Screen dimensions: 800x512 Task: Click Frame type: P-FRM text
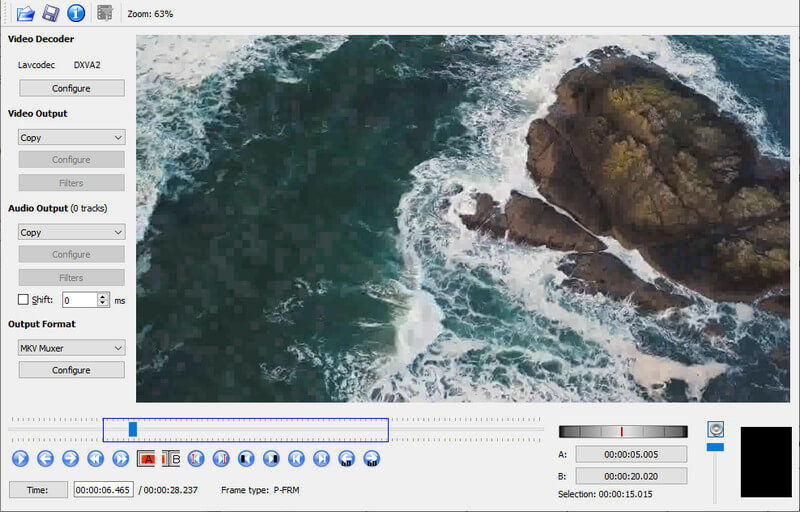[260, 490]
